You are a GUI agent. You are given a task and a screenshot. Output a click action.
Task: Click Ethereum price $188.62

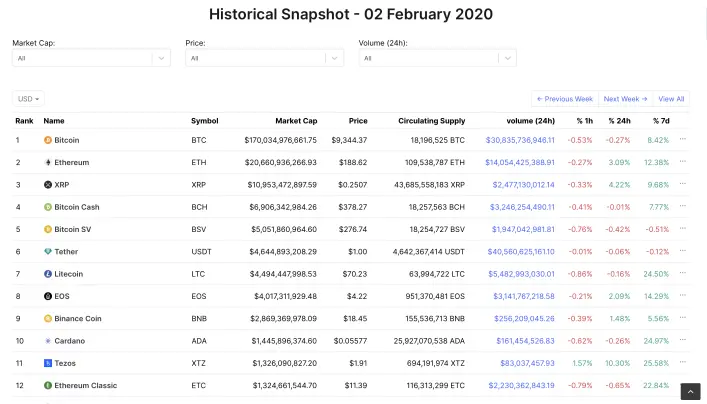coord(353,162)
